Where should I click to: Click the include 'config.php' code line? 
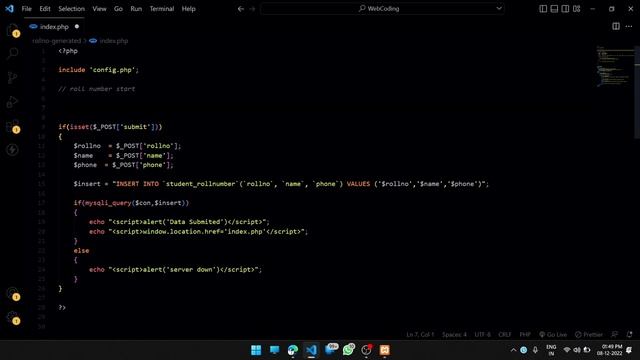pyautogui.click(x=98, y=70)
